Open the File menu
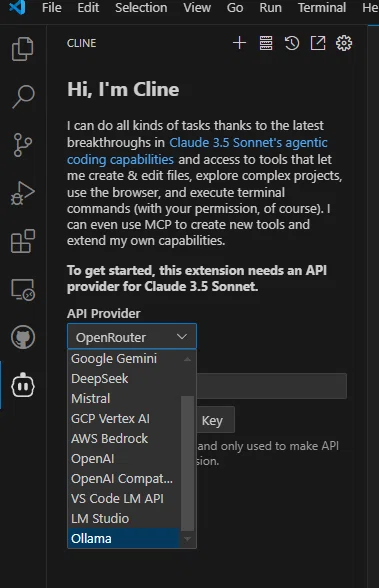 point(52,8)
